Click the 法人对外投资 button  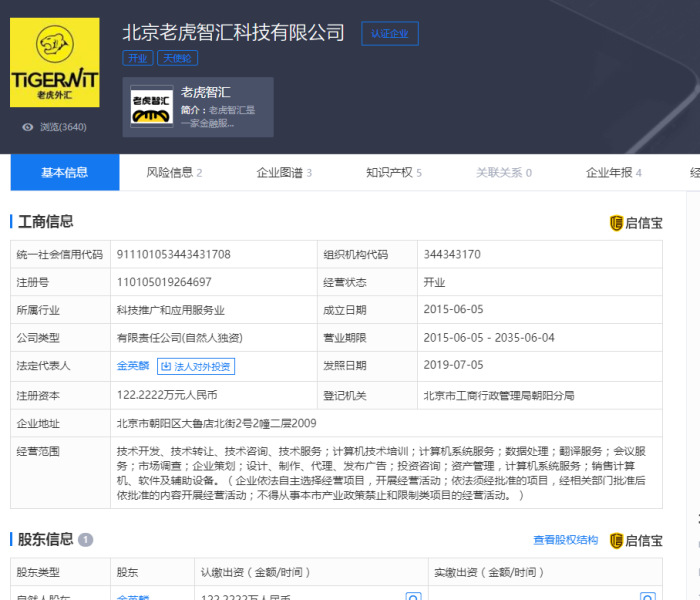click(197, 366)
